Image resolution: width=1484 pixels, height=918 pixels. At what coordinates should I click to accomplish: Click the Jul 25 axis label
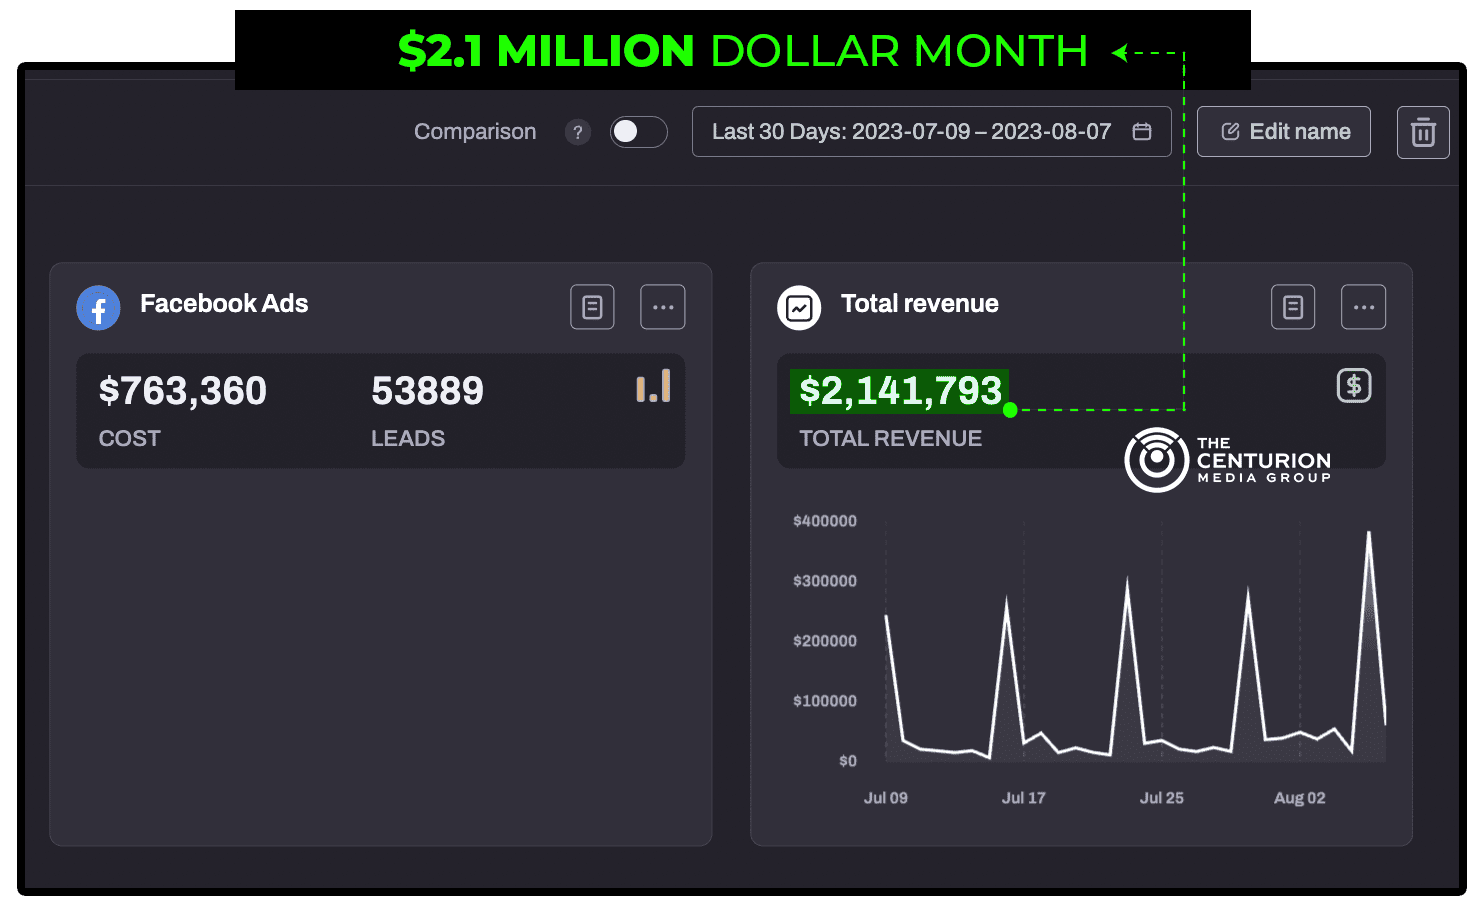(x=1162, y=798)
